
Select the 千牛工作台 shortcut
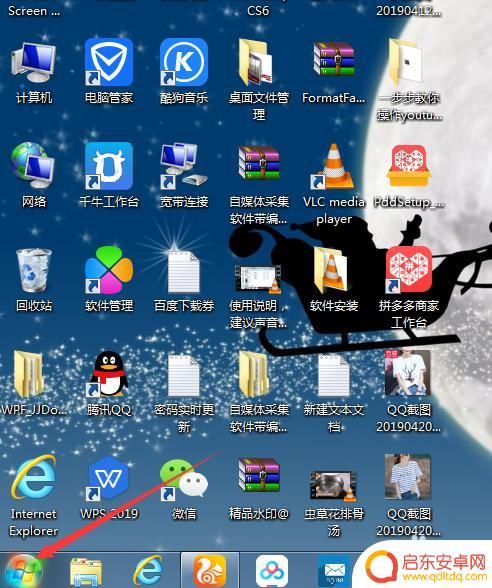[x=109, y=166]
